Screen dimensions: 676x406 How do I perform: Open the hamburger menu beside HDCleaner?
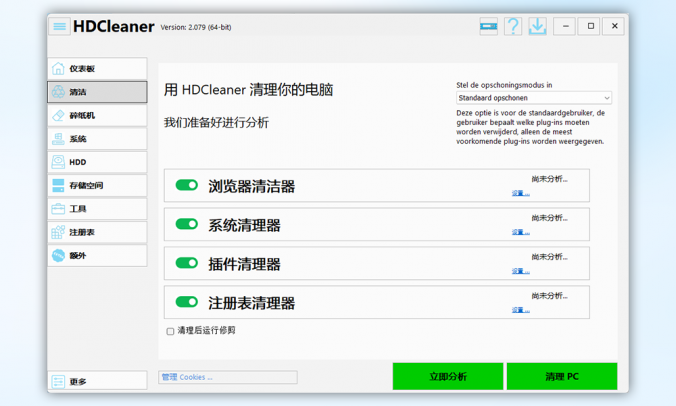[59, 27]
